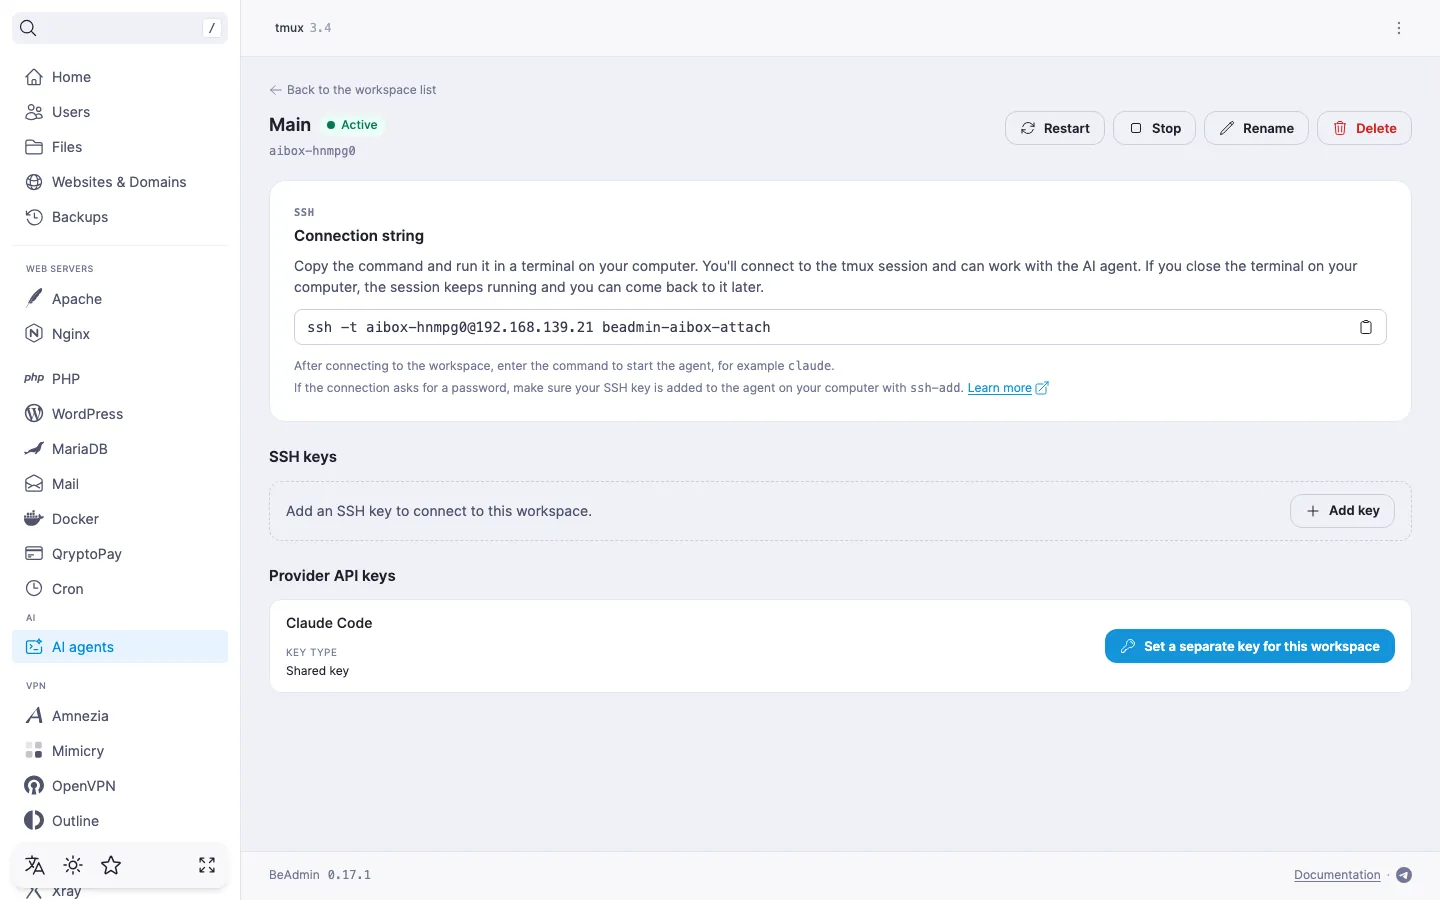The height and width of the screenshot is (900, 1440).
Task: Open Docker section
Action: click(120, 519)
